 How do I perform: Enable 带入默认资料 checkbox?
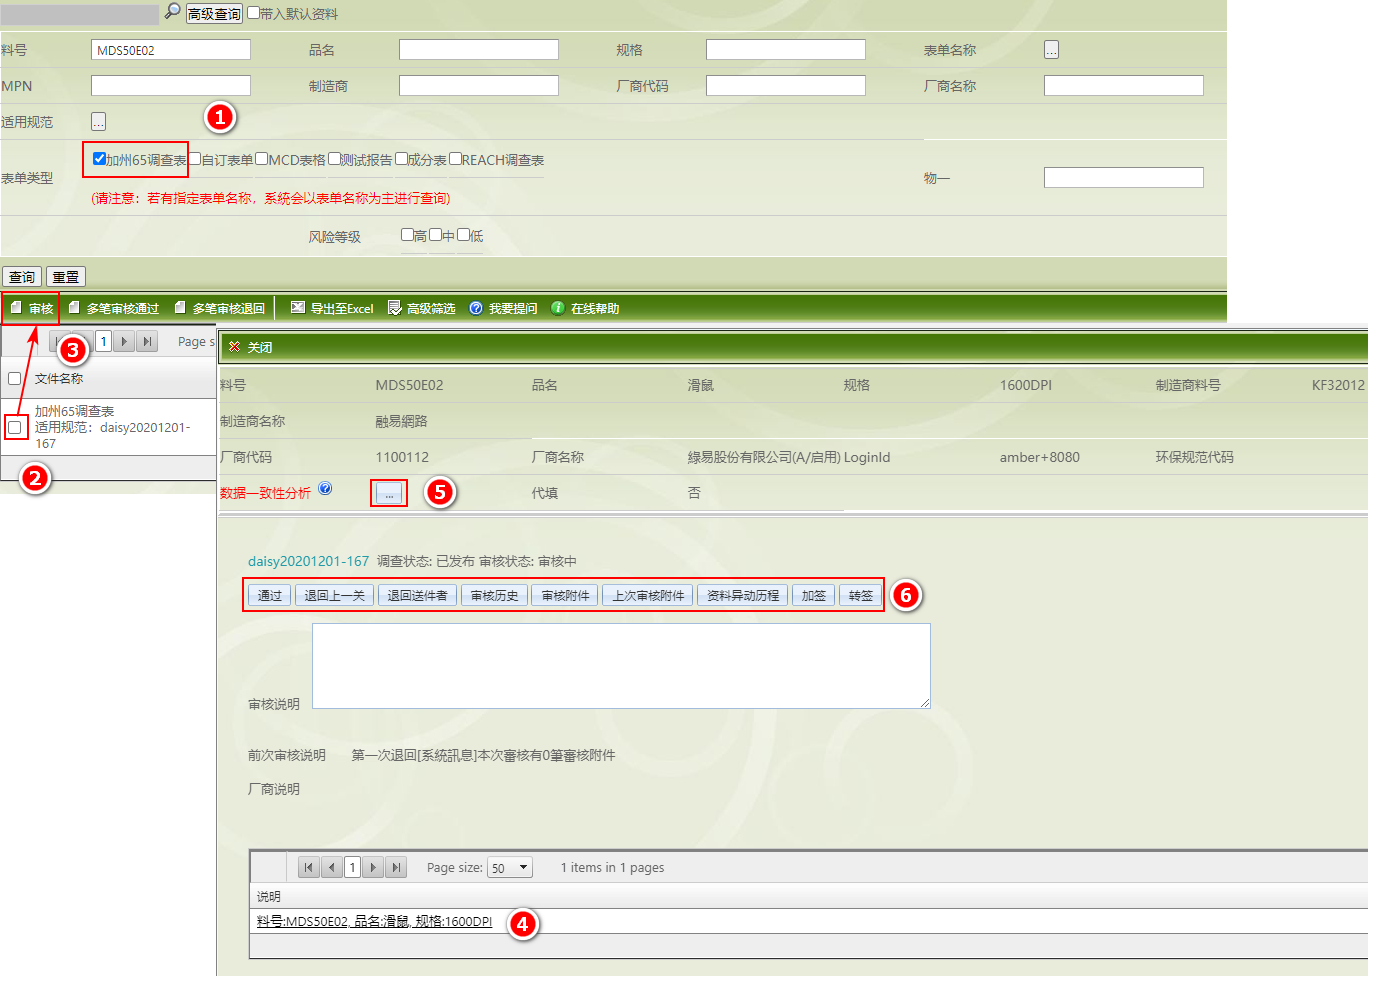point(253,12)
